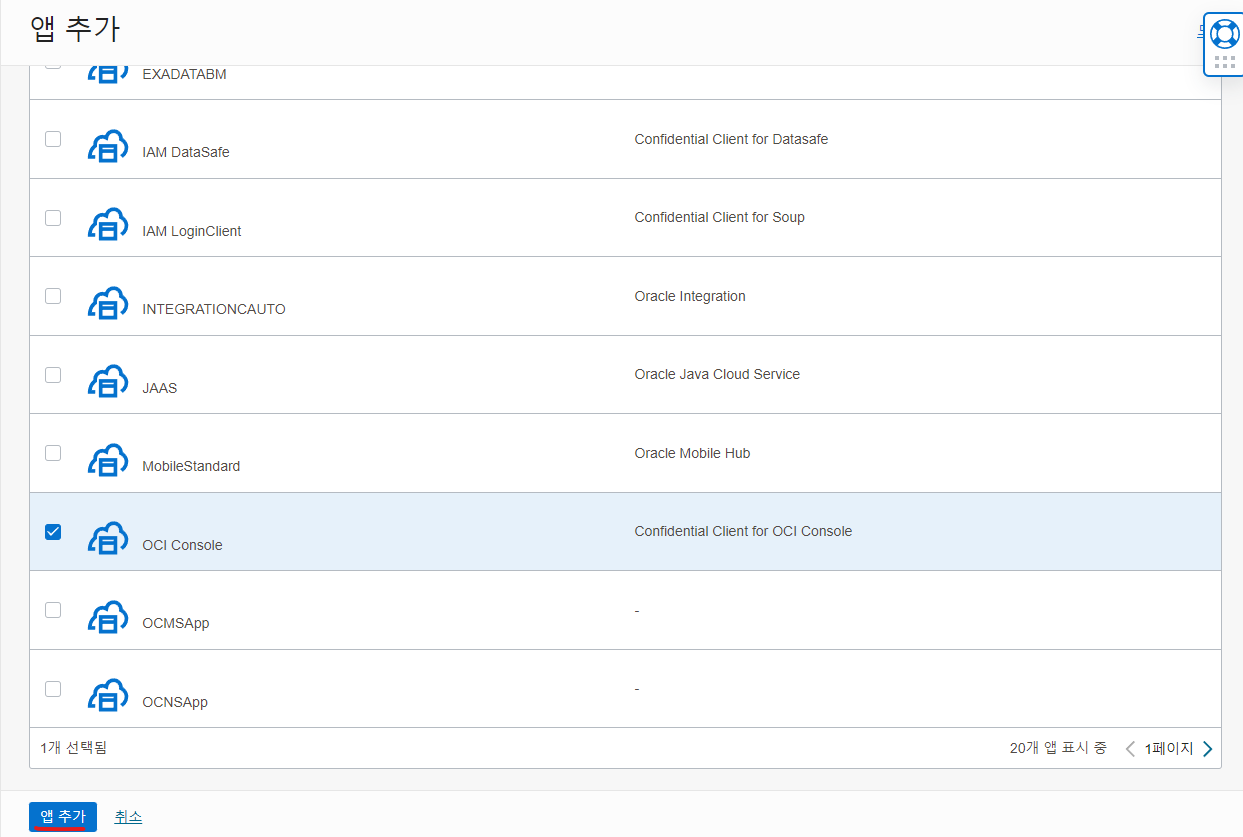
Task: Click 'Confidential Client for Soup' description
Action: pyautogui.click(x=719, y=217)
